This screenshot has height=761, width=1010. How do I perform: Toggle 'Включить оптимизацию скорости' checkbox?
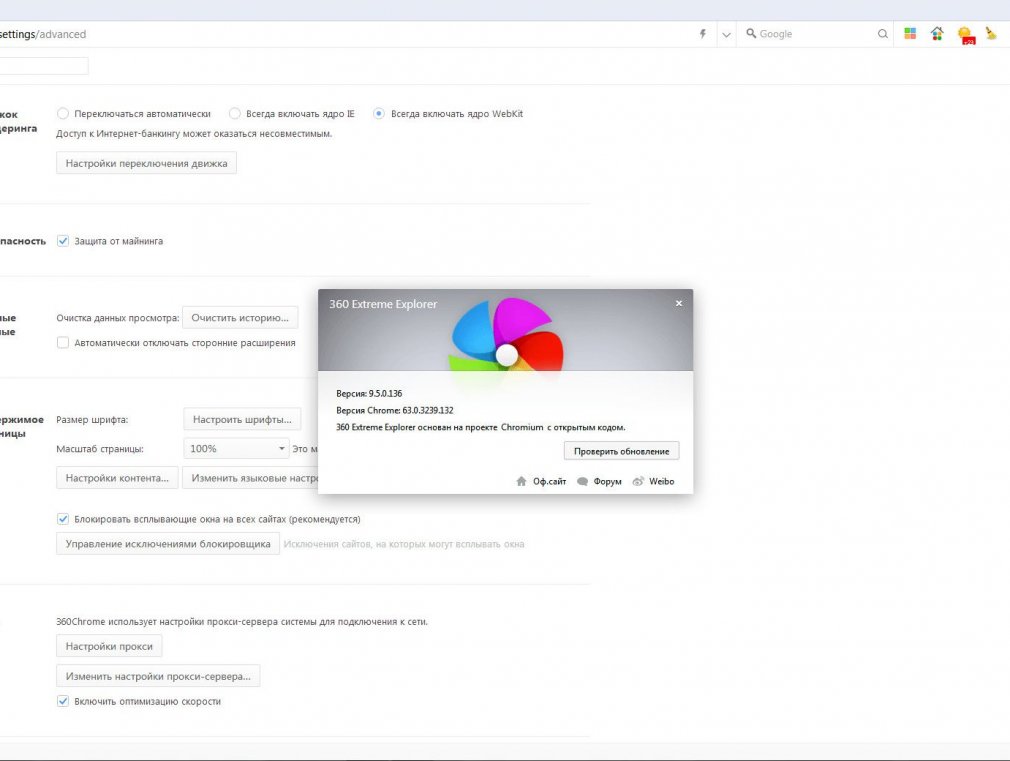[x=62, y=701]
